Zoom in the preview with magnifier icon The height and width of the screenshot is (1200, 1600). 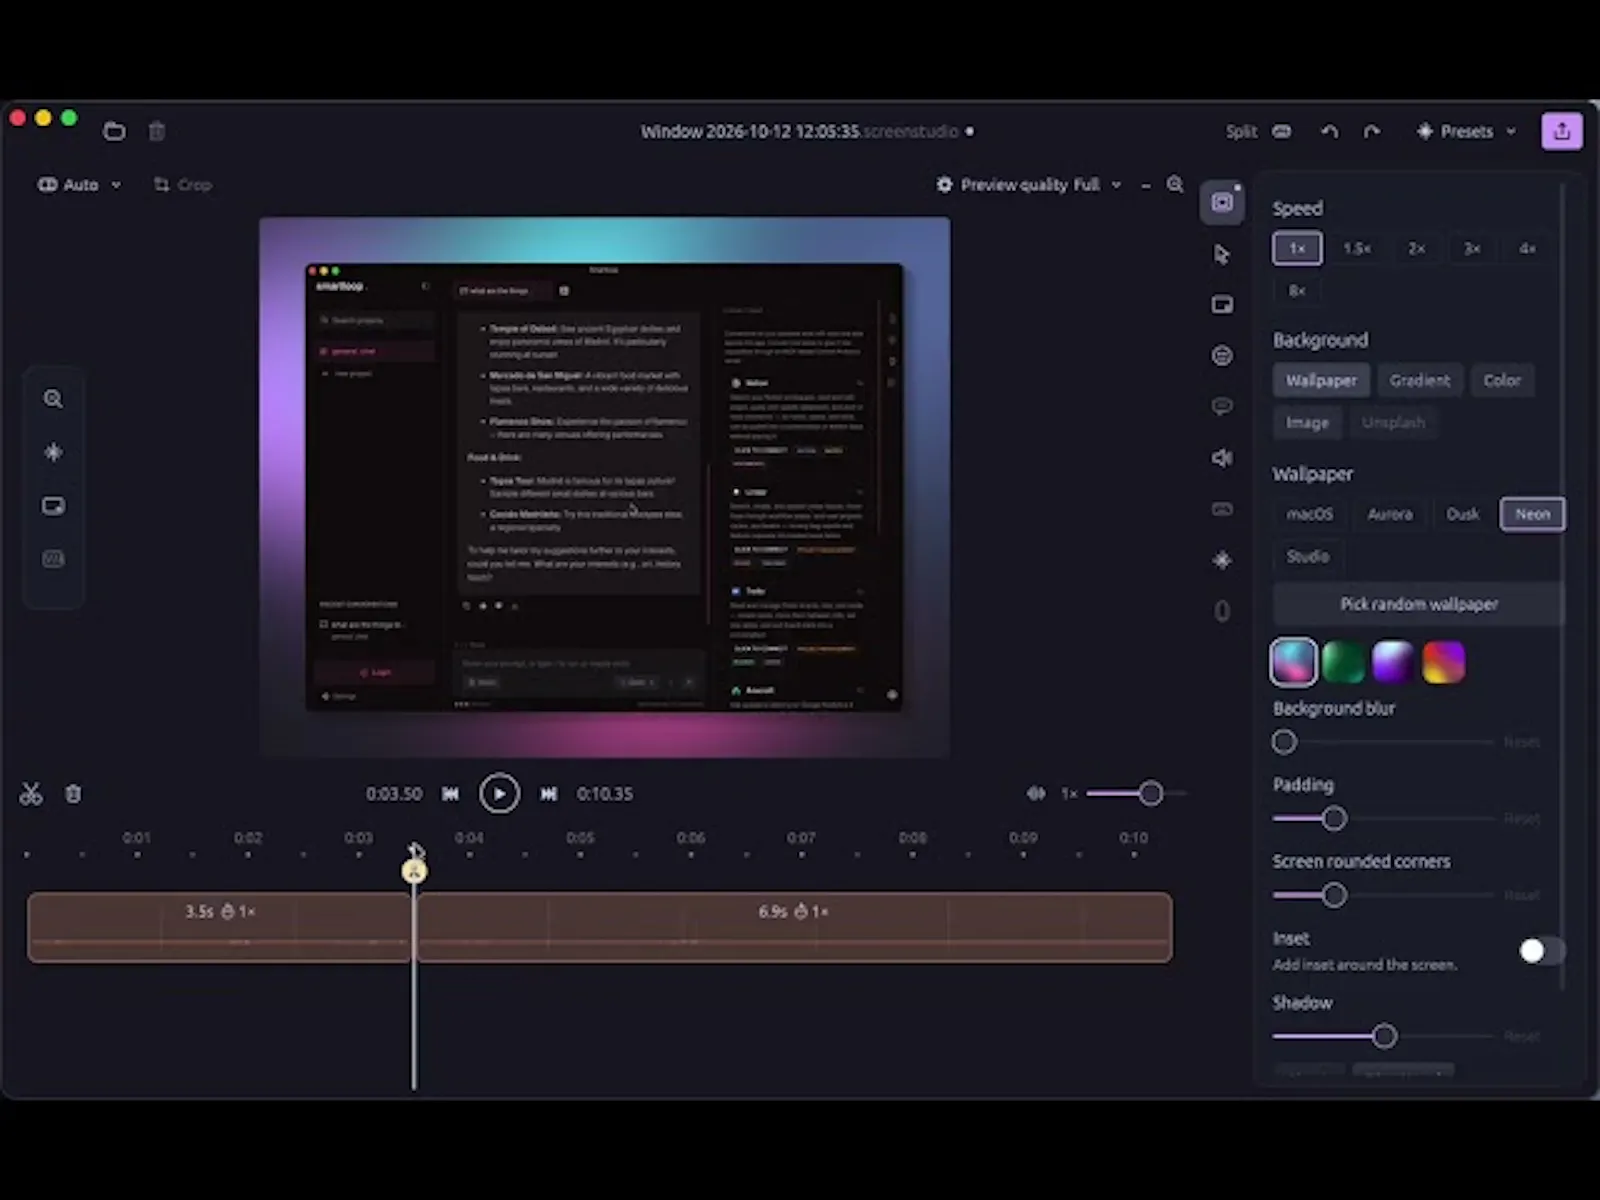click(1176, 185)
